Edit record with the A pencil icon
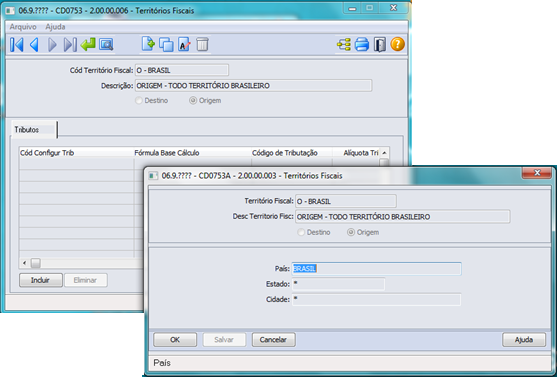This screenshot has height=377, width=557. [184, 45]
